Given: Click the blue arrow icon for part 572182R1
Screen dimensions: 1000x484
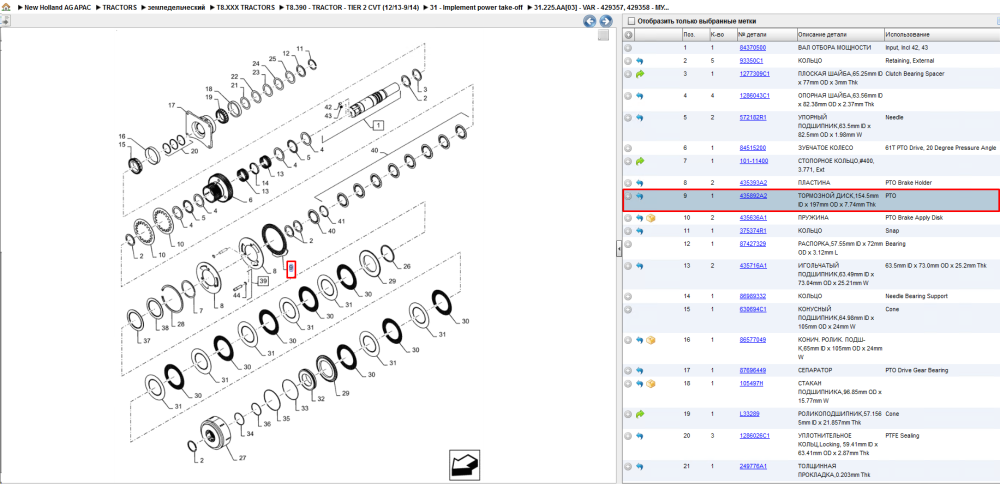Looking at the screenshot, I should (x=640, y=118).
